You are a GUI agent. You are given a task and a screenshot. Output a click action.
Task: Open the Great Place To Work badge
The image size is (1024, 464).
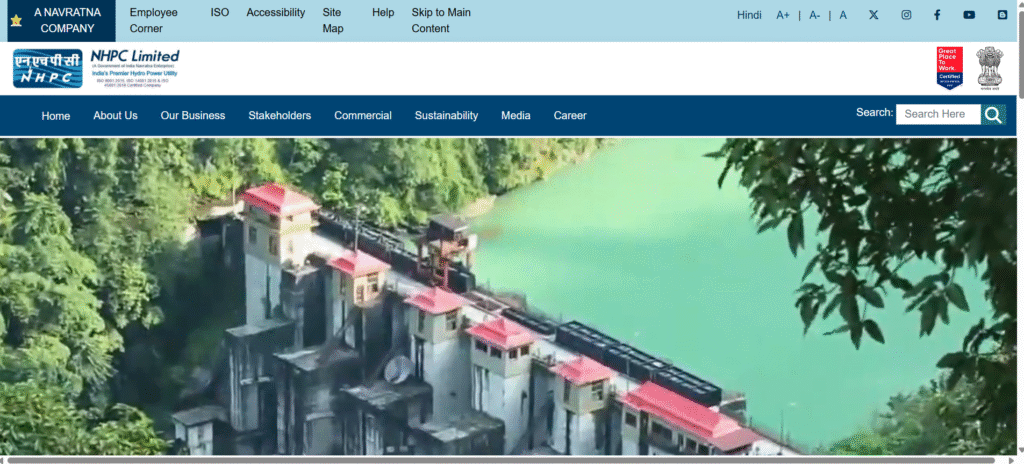[950, 68]
